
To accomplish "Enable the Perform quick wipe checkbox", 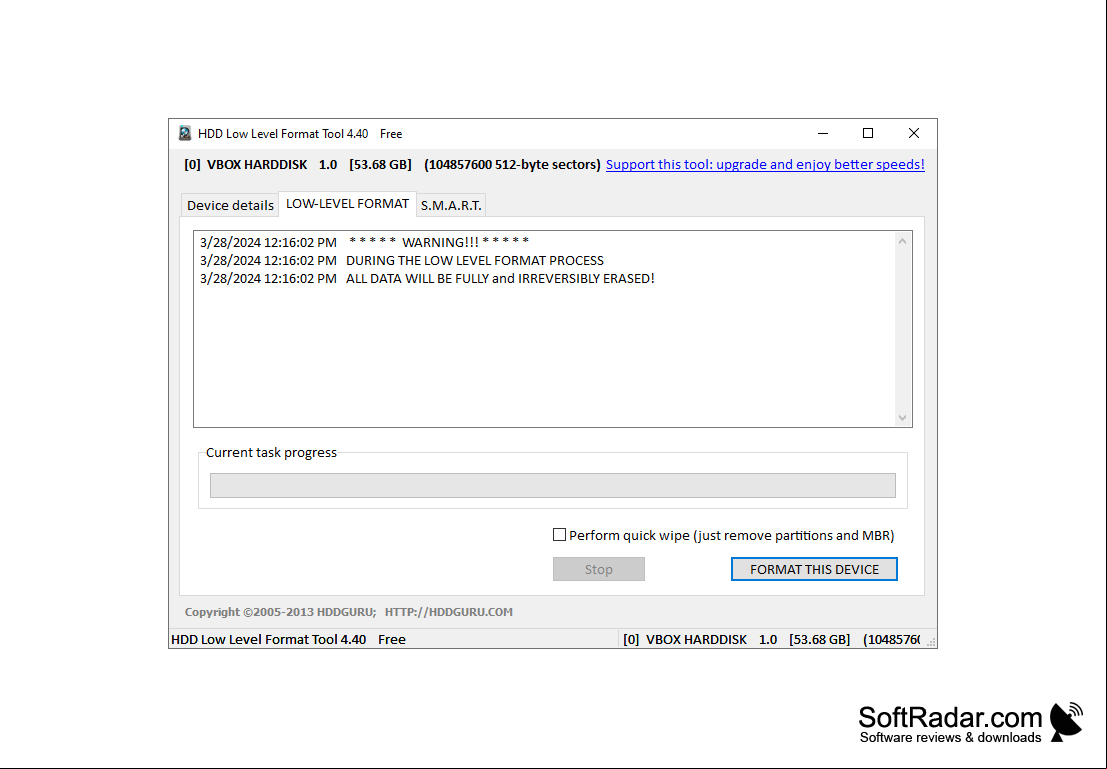I will pos(559,535).
